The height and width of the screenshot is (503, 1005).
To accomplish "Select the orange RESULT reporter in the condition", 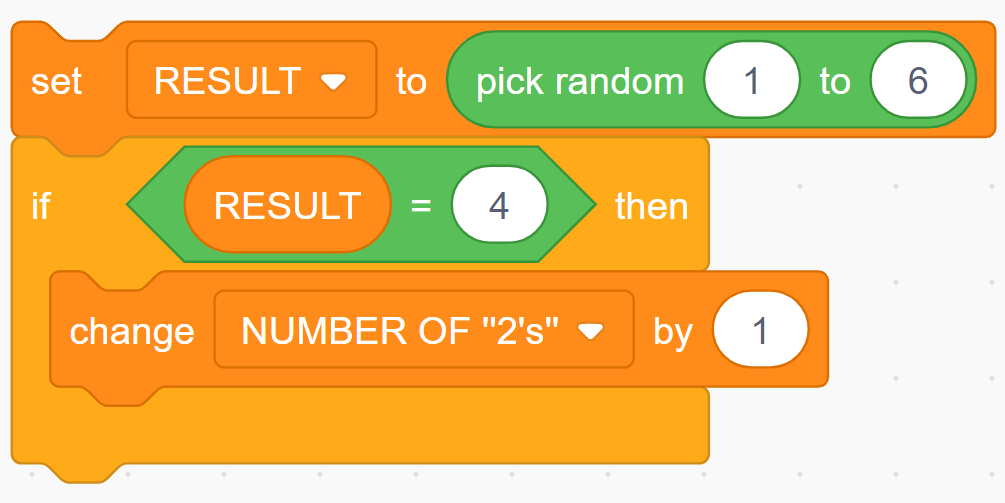I will coord(287,206).
